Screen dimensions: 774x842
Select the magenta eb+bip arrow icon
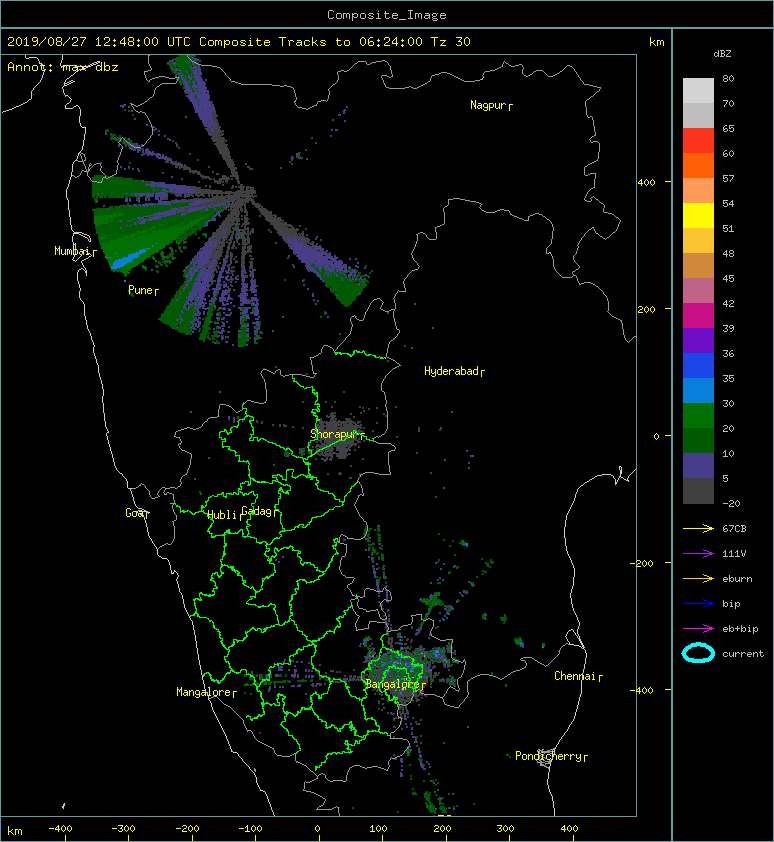coord(698,629)
